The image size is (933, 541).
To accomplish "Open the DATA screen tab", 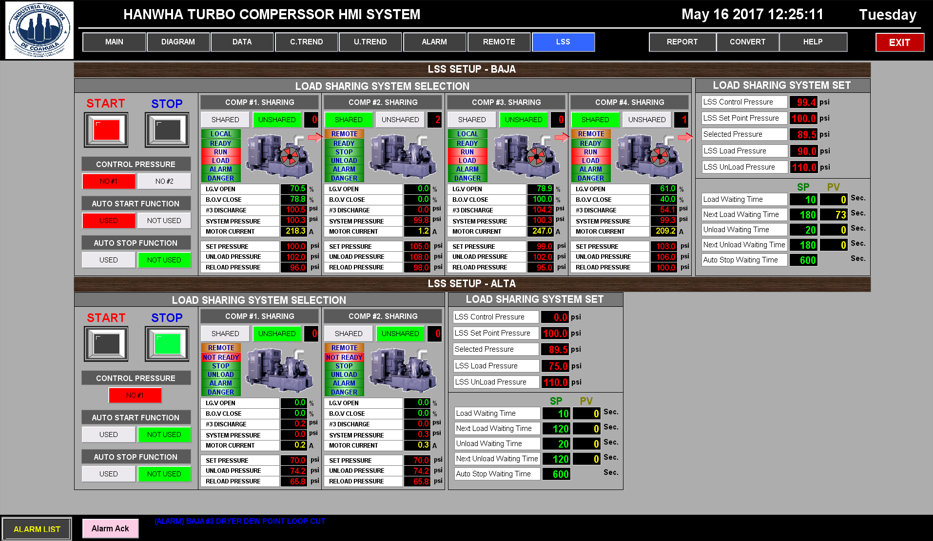I will click(242, 42).
